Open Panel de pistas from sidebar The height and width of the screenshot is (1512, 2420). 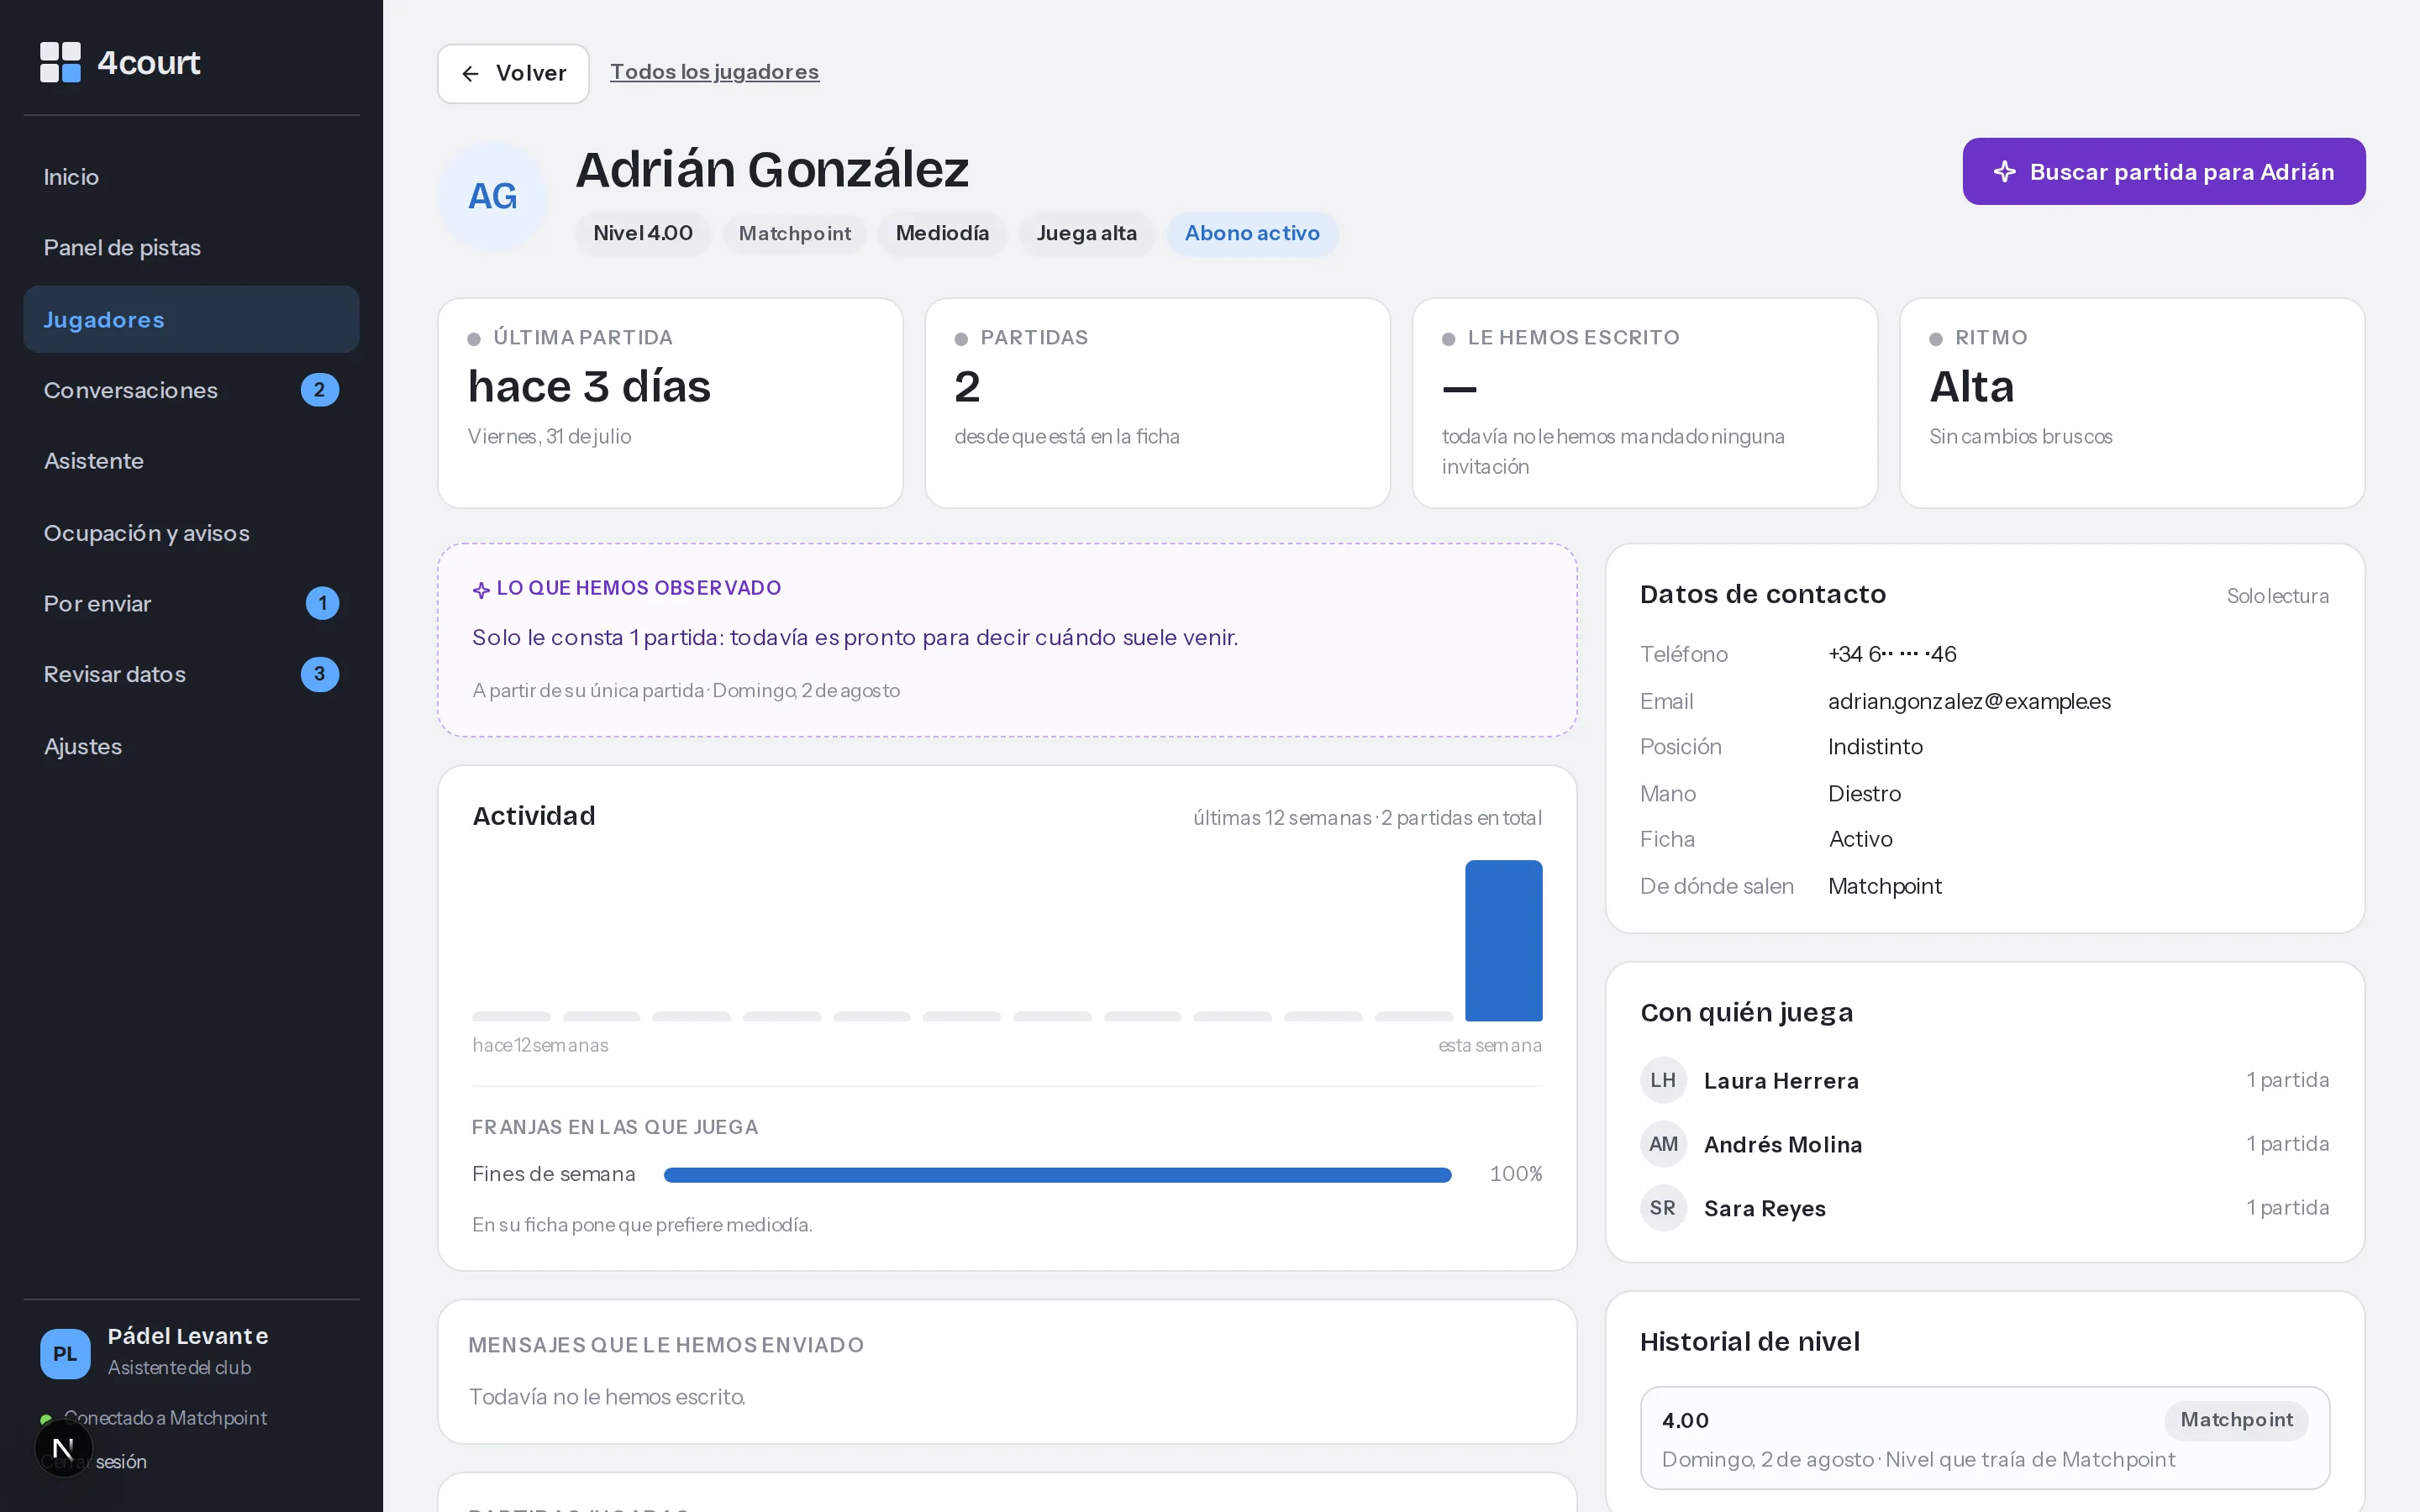[191, 248]
